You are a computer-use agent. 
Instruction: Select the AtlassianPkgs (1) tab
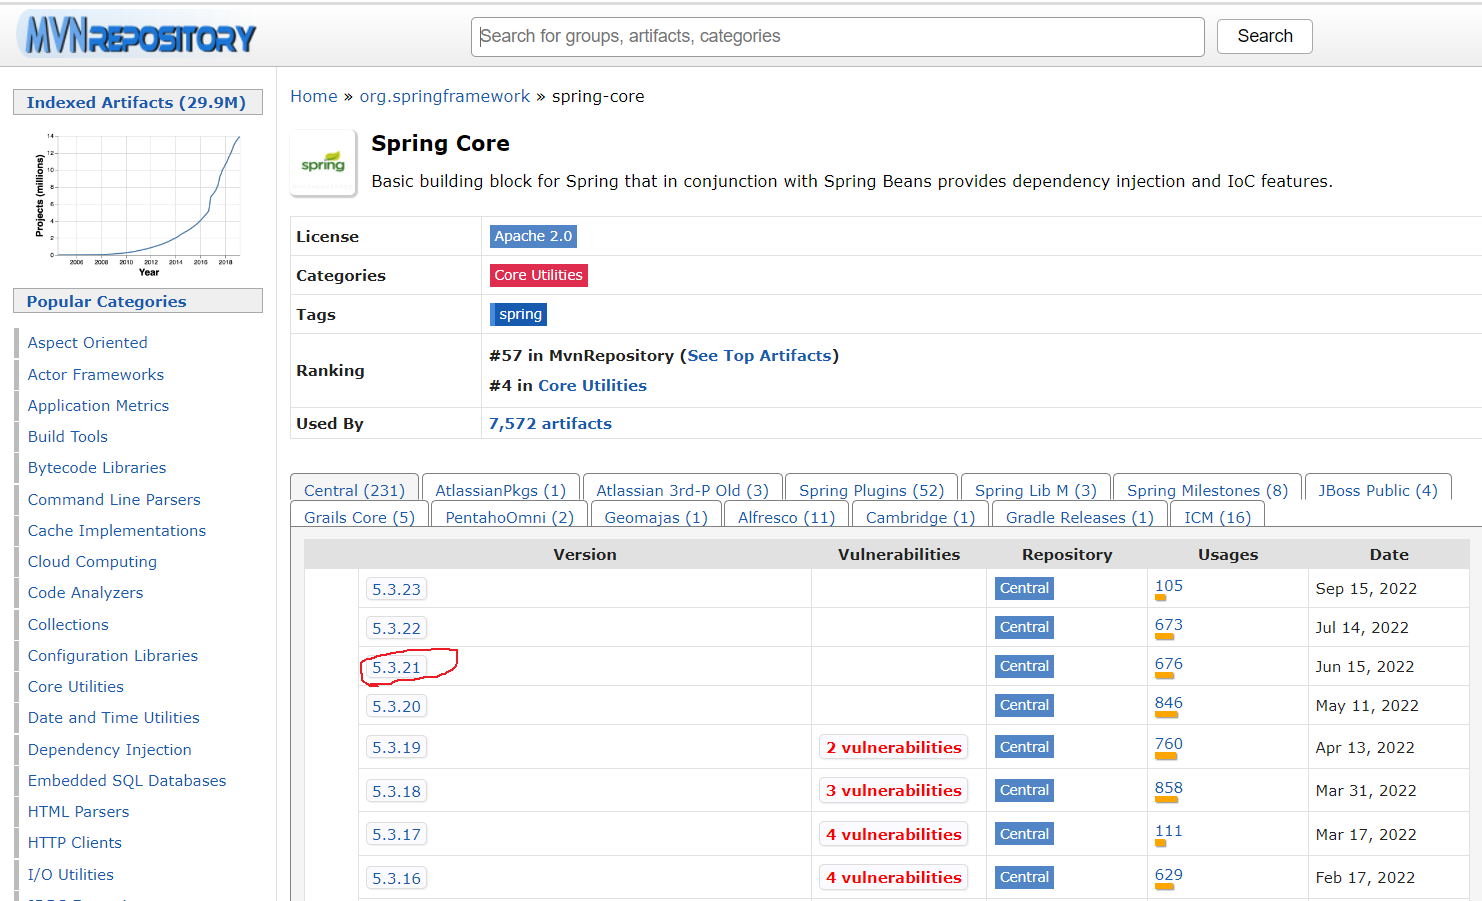click(500, 490)
